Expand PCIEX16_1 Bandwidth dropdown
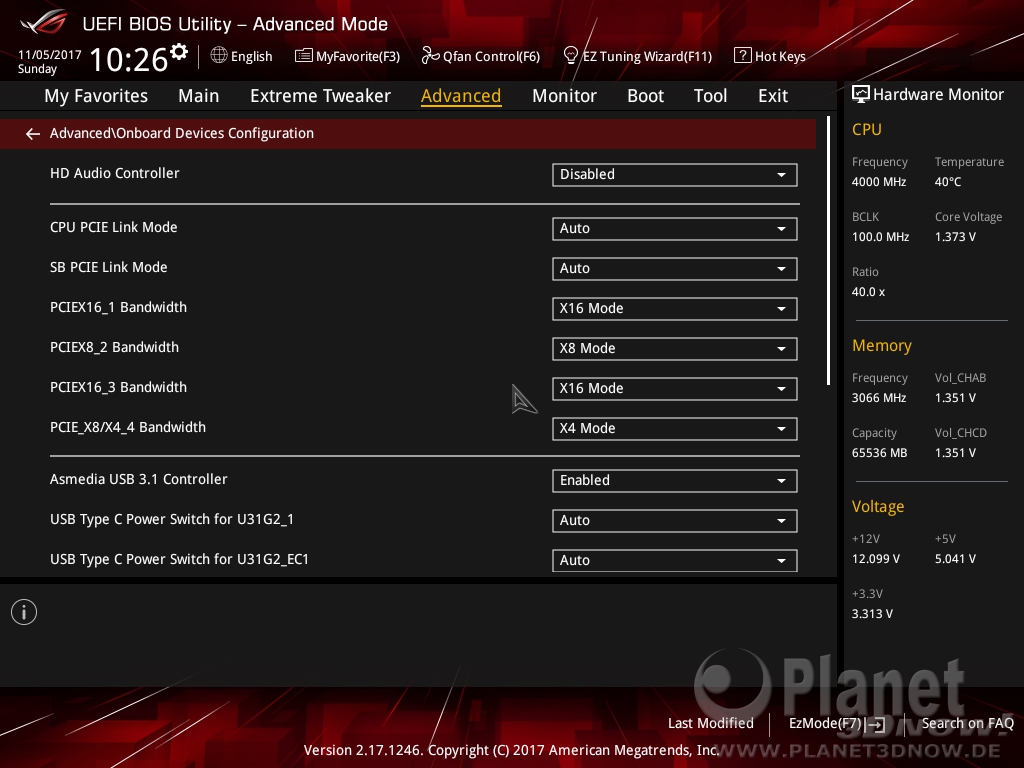 tap(674, 308)
